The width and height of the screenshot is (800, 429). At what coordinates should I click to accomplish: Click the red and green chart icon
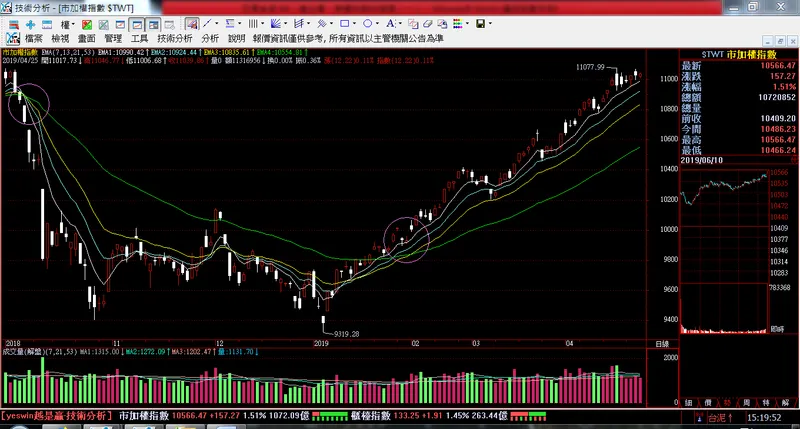click(x=87, y=24)
